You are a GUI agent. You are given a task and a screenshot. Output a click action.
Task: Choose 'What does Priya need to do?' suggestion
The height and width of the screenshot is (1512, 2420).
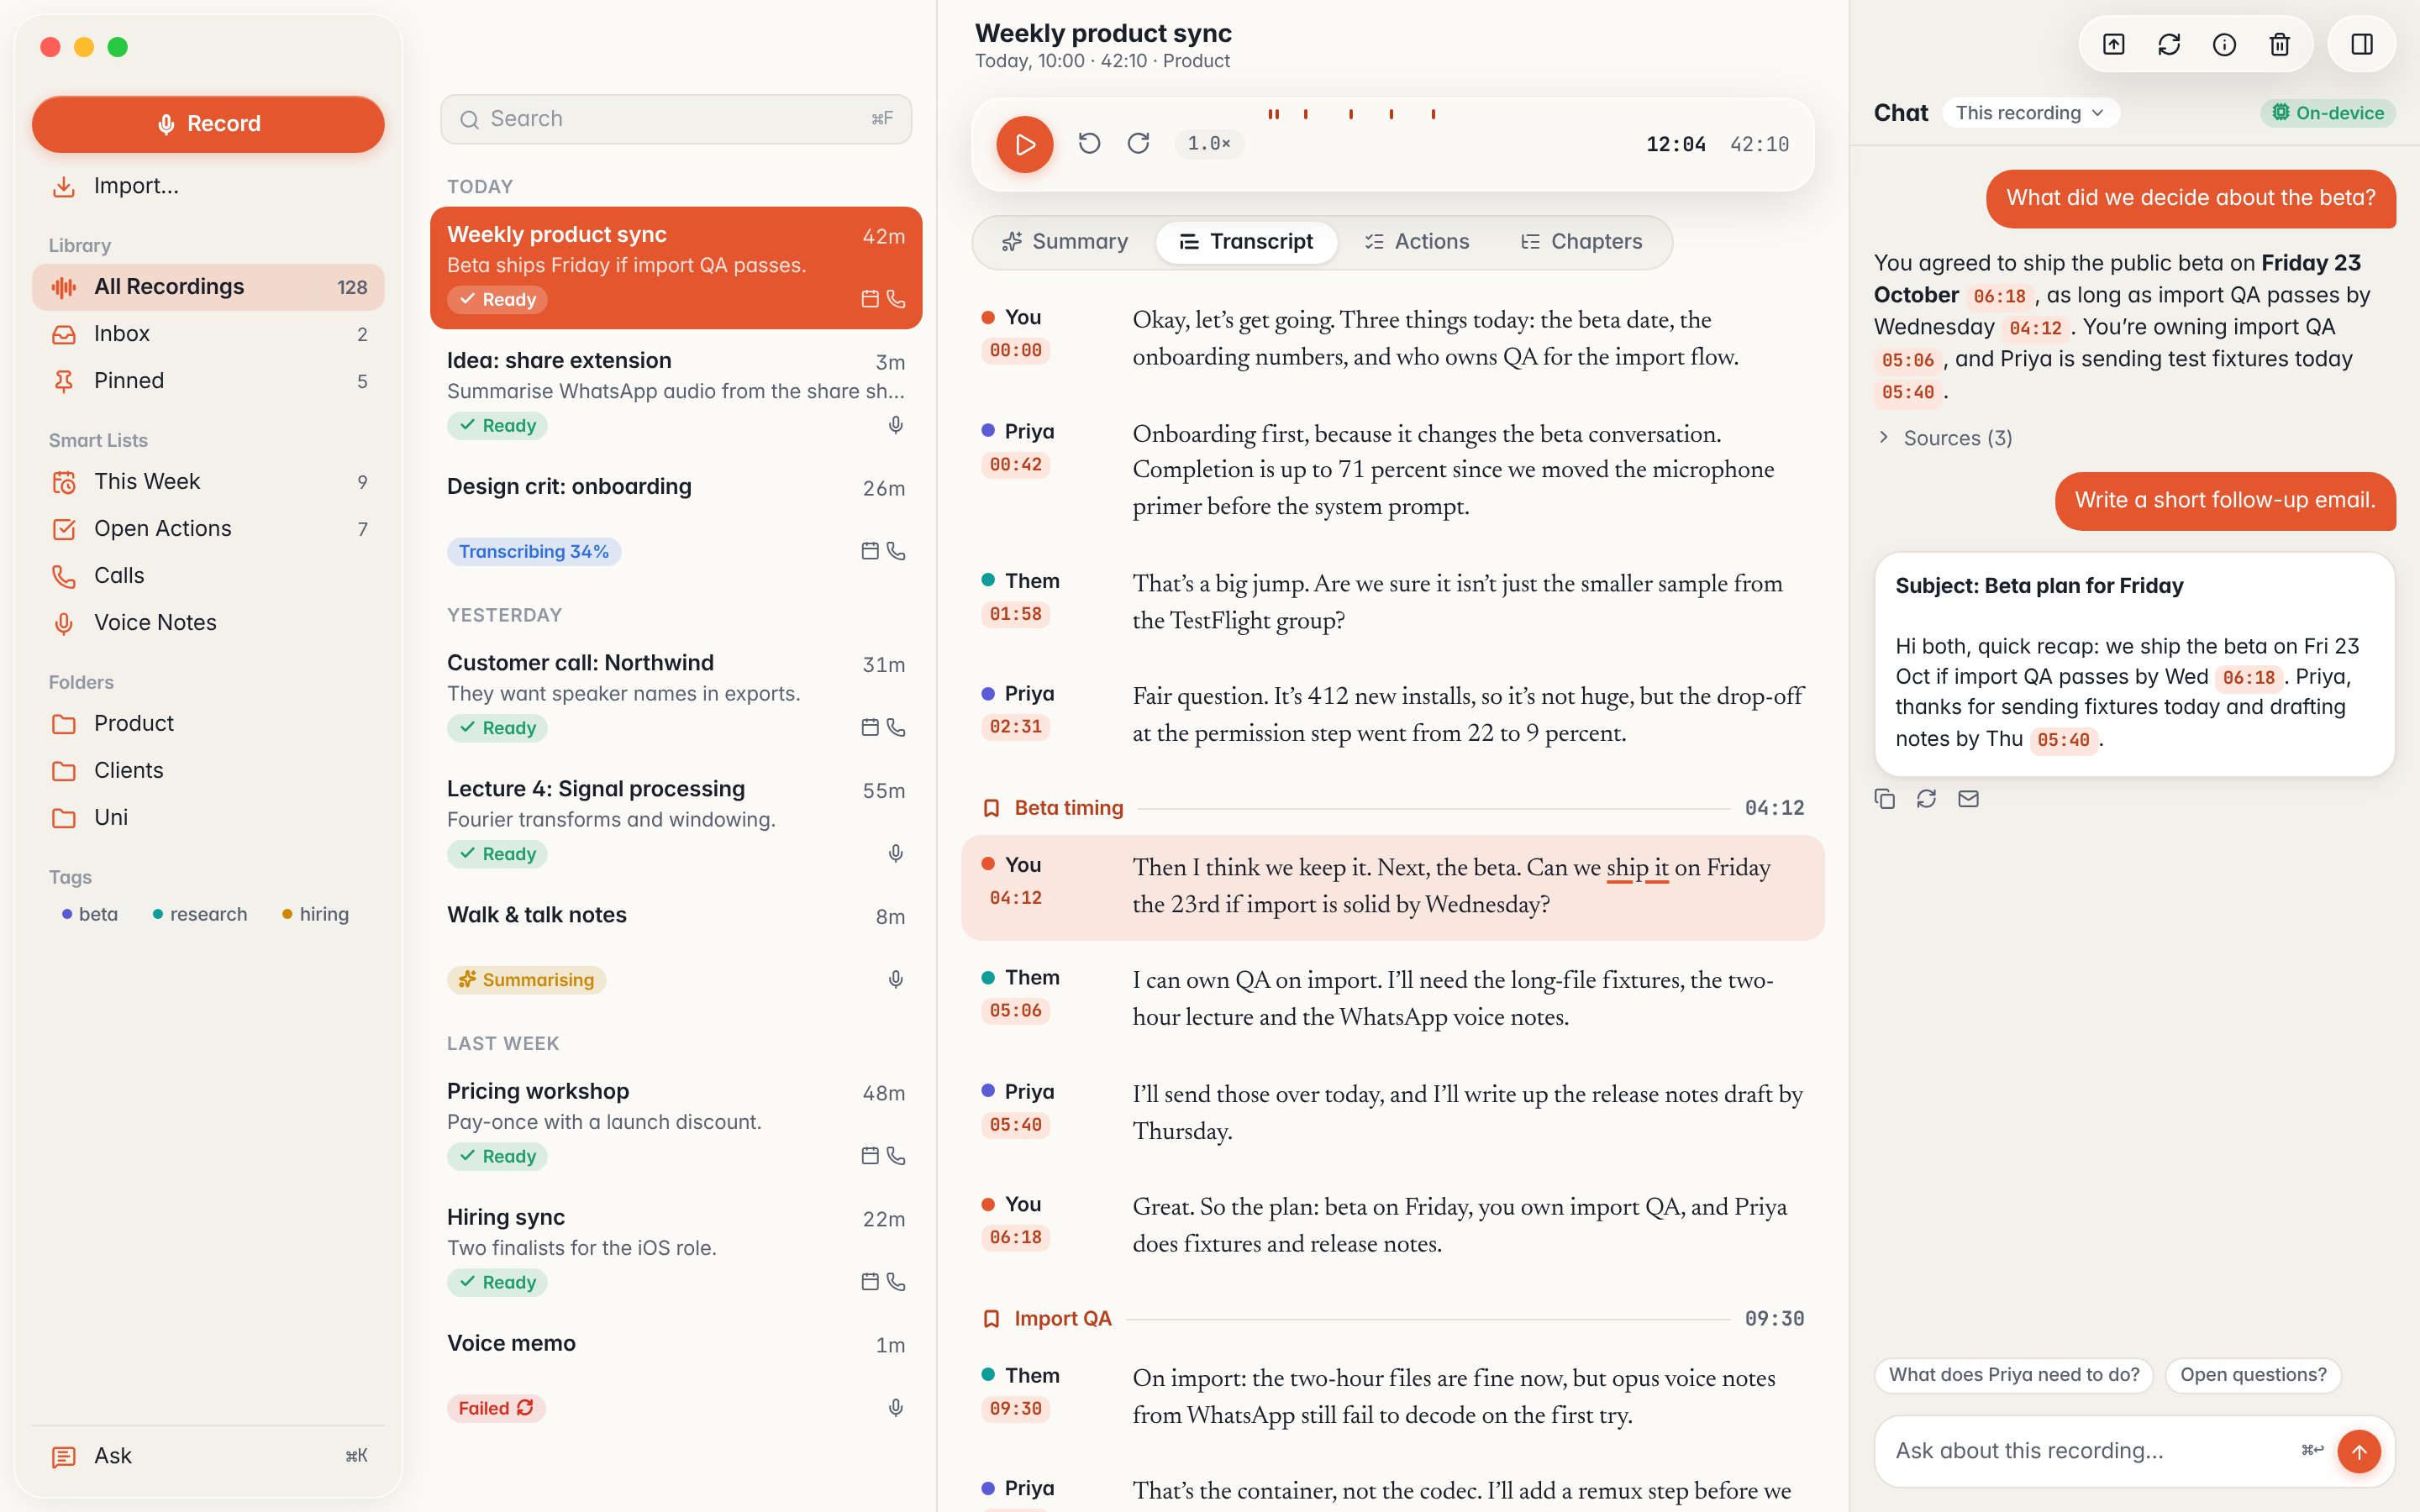(x=2014, y=1375)
